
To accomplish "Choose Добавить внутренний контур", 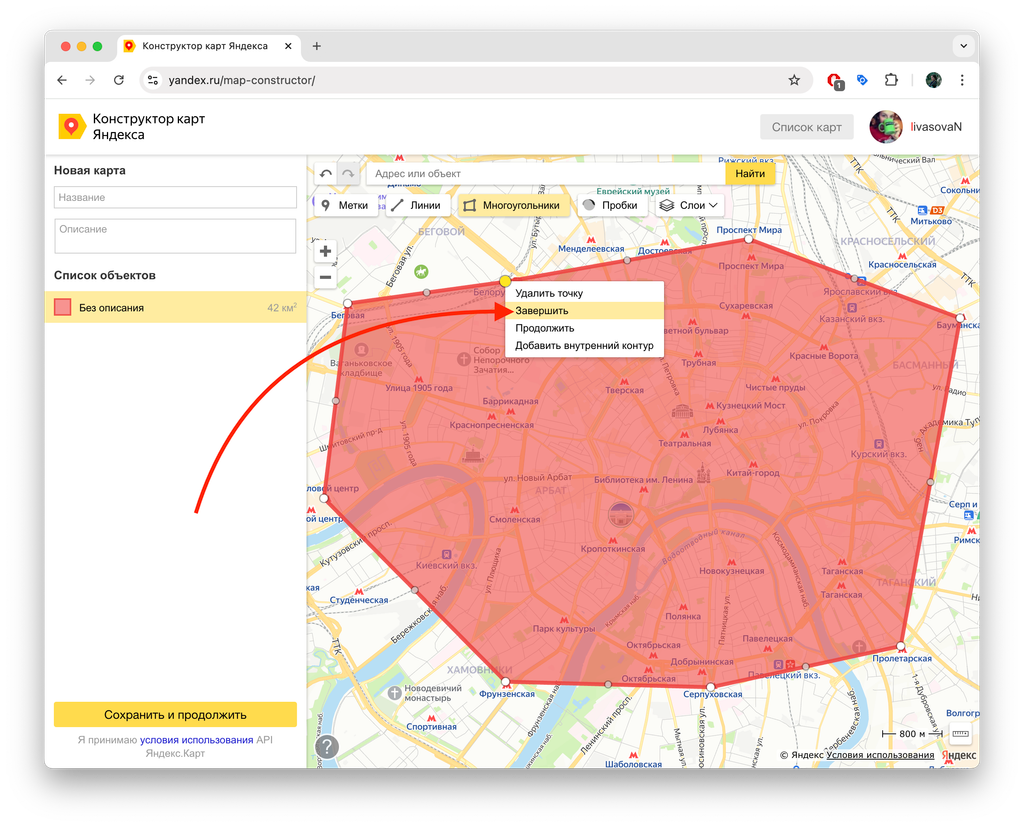I will pyautogui.click(x=584, y=346).
